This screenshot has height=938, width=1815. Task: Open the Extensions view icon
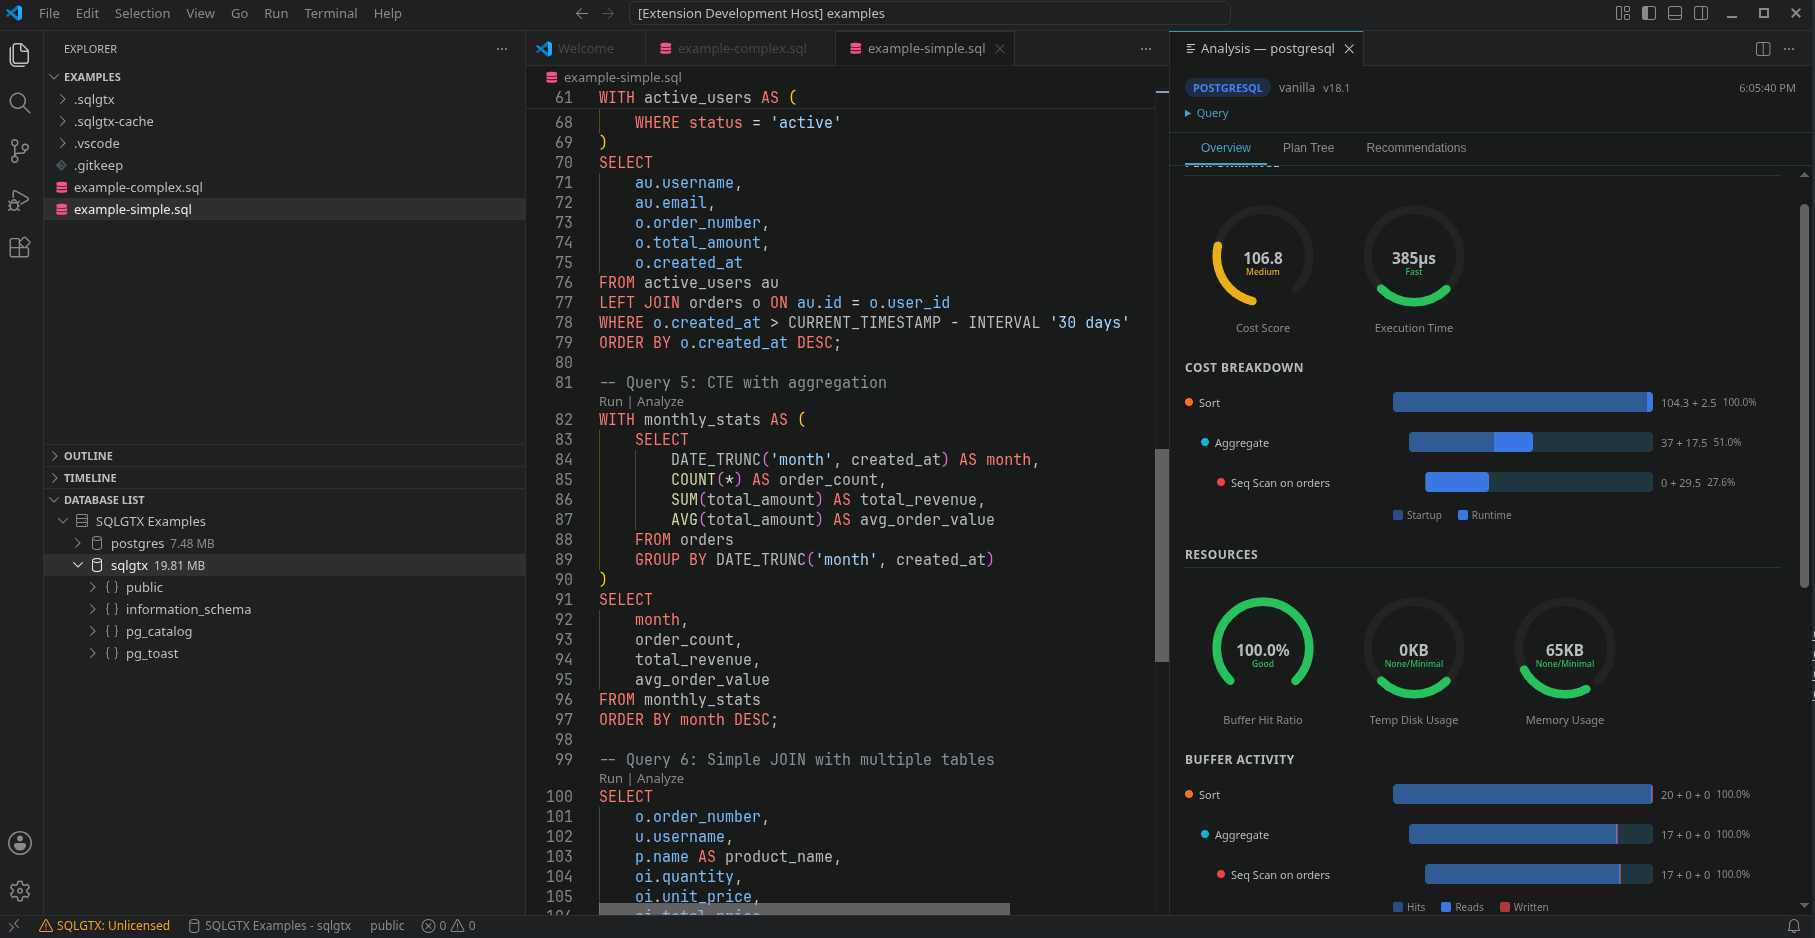pos(20,247)
